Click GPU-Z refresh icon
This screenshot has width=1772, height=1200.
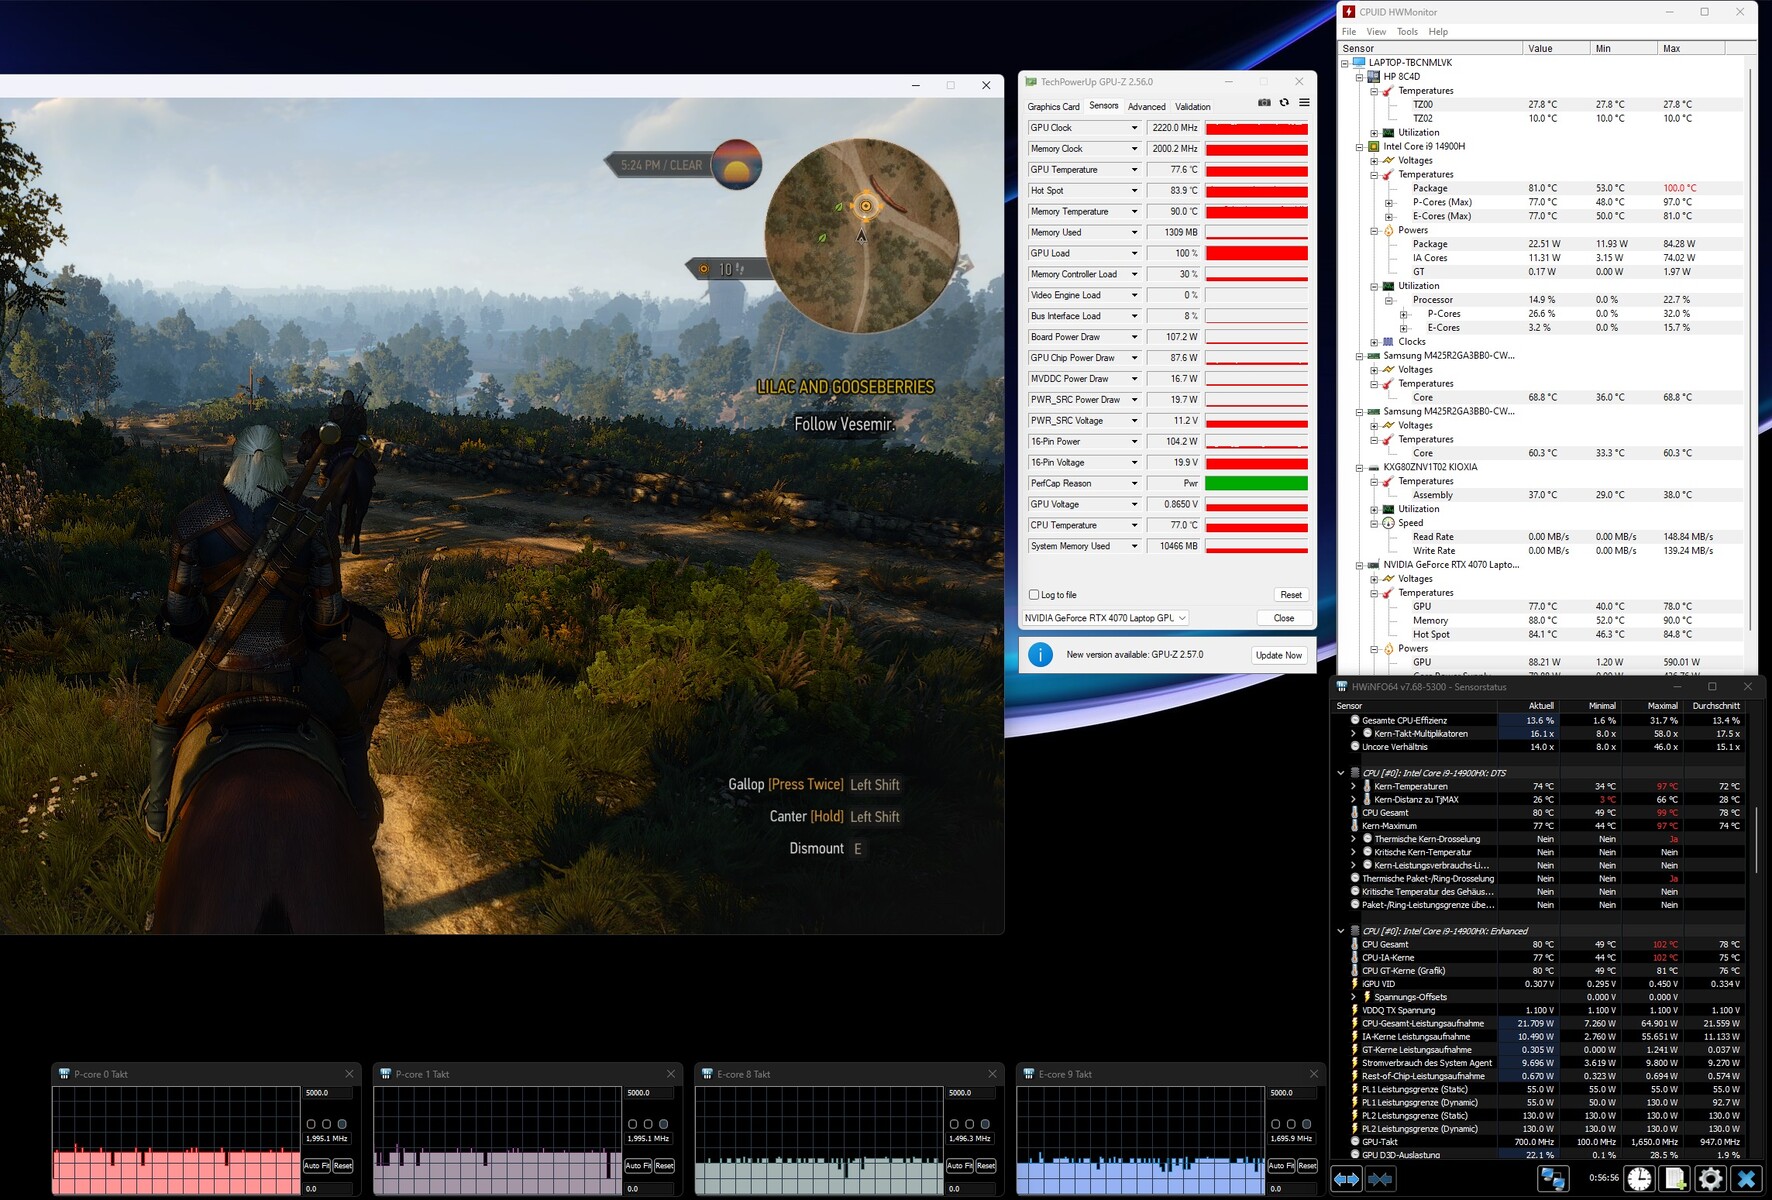point(1284,102)
